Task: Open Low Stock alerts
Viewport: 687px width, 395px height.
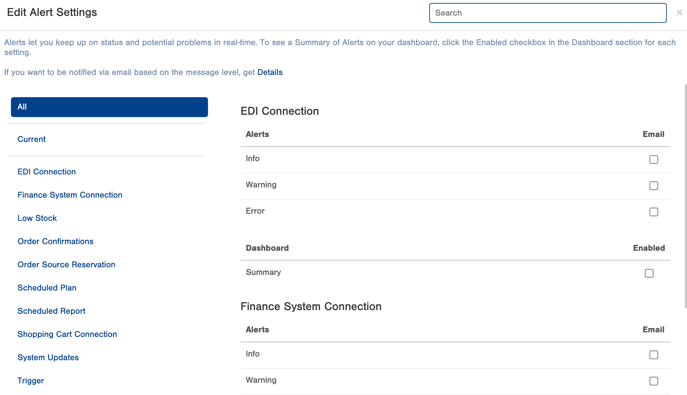Action: (x=37, y=218)
